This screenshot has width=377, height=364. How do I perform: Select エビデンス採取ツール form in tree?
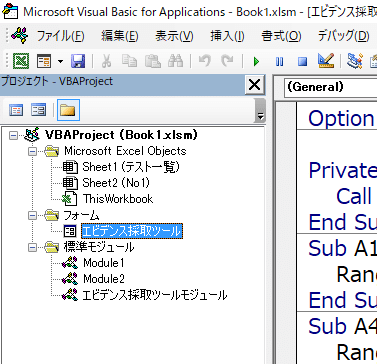coord(132,231)
